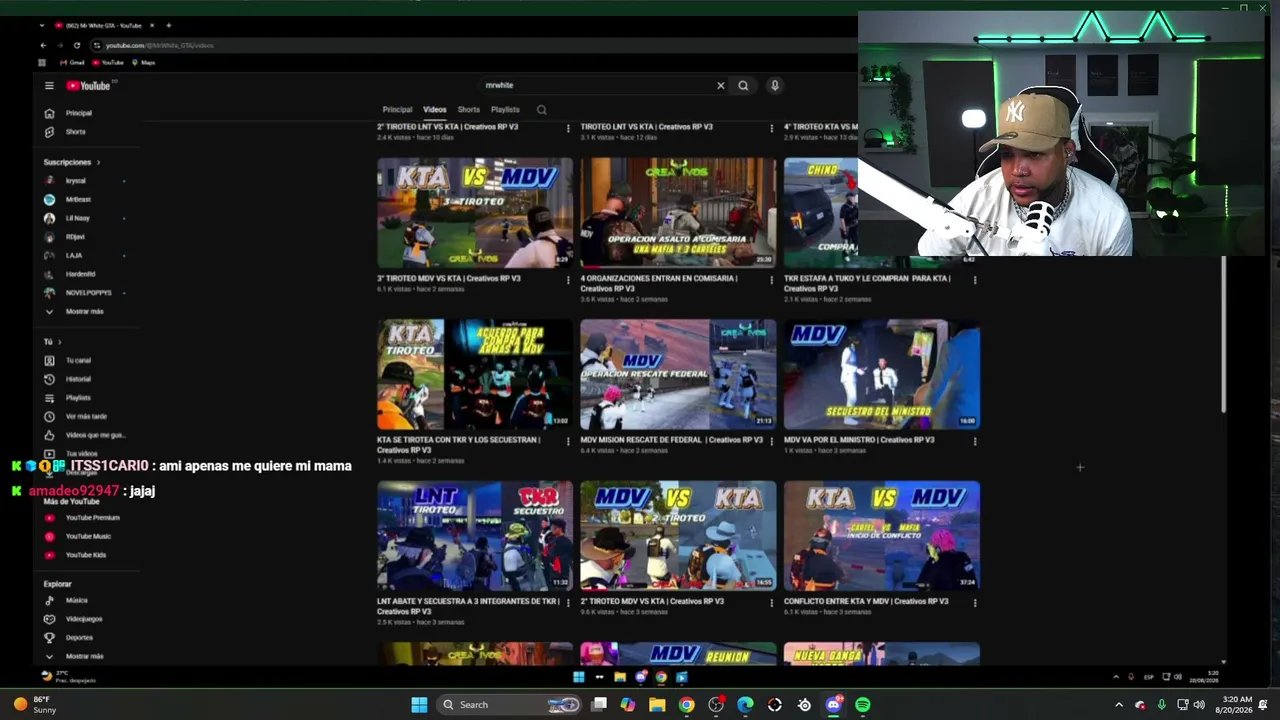Open LNT ABATE Y SECUESTRA video thumbnail
The image size is (1280, 720).
tap(475, 537)
